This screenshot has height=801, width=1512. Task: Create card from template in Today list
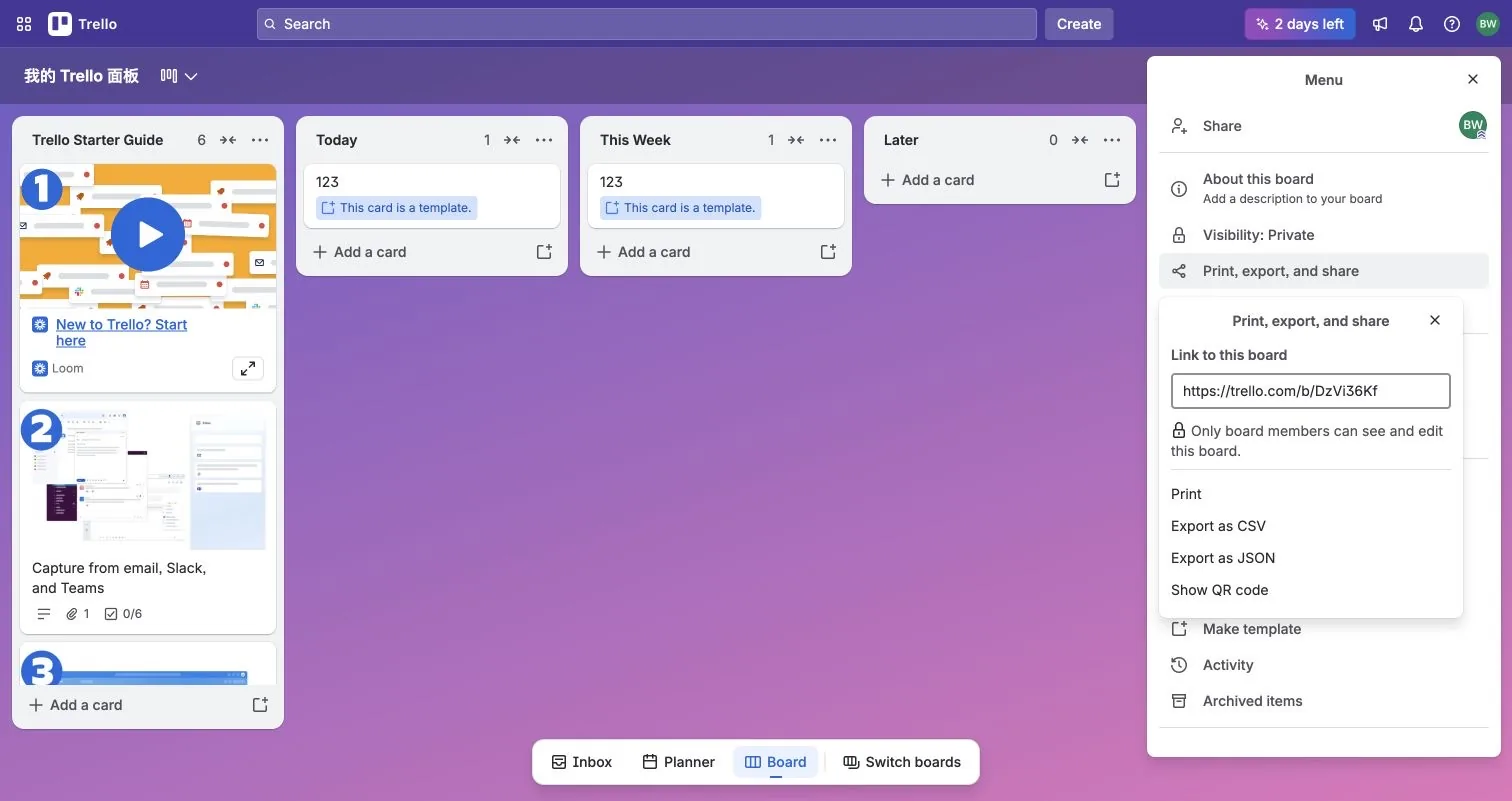coord(544,252)
